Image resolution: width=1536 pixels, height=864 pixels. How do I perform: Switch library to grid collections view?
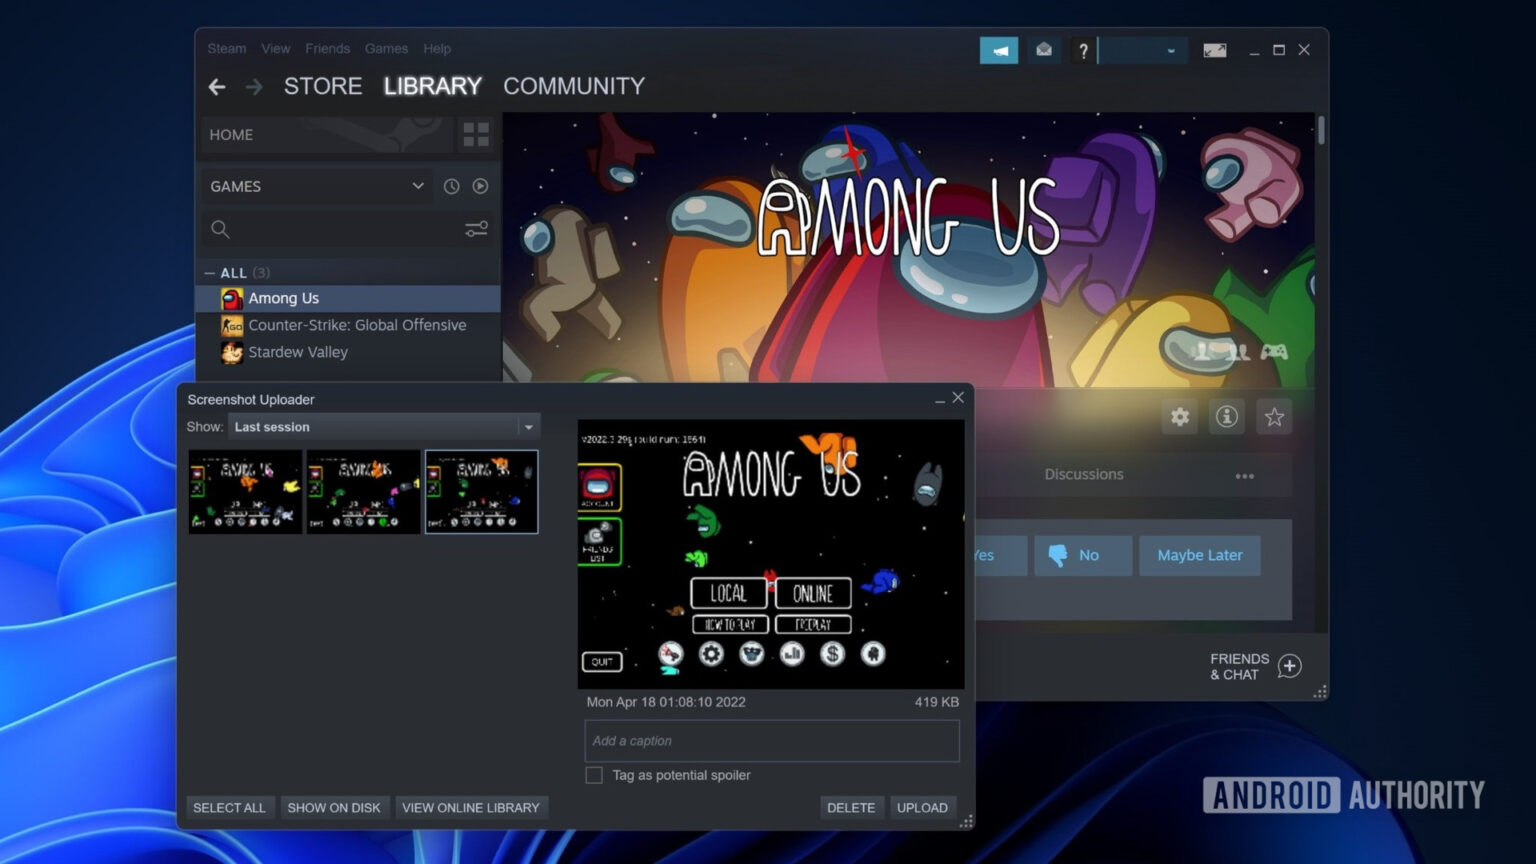(476, 134)
